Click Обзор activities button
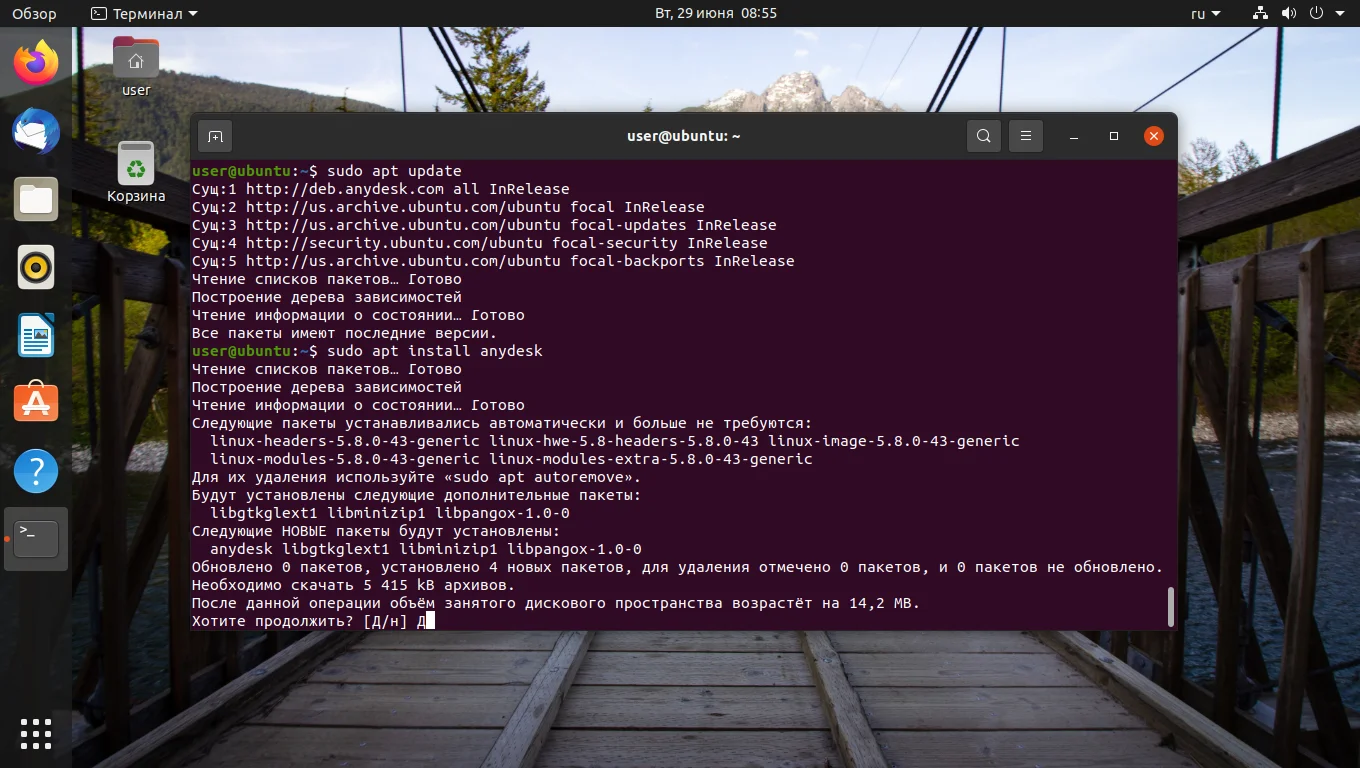The height and width of the screenshot is (768, 1360). click(x=34, y=14)
